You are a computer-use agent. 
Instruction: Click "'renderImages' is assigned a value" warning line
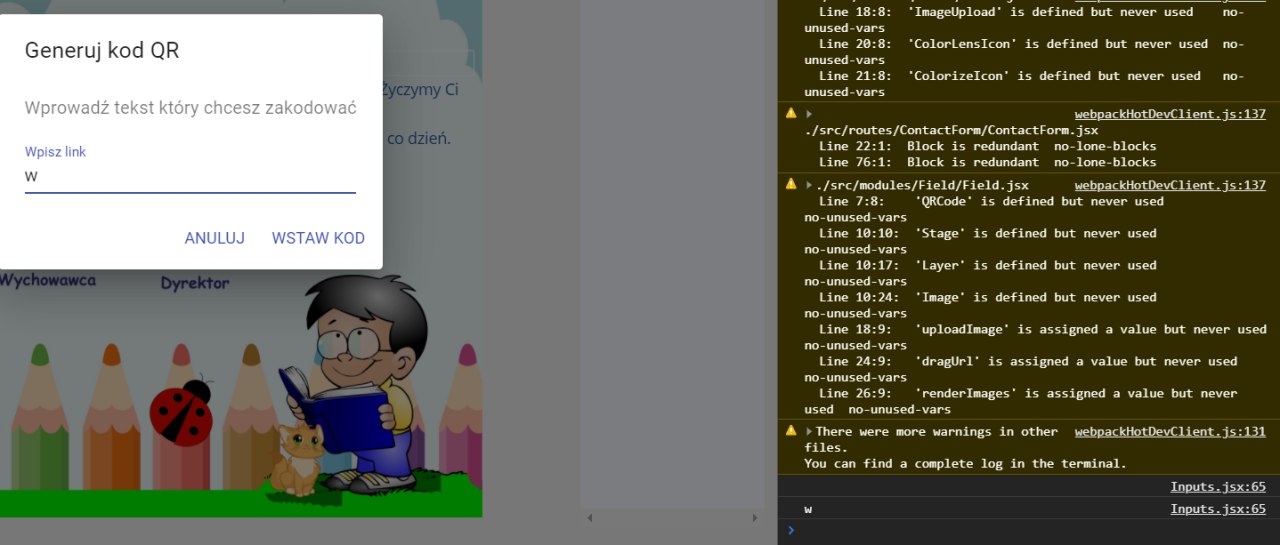pos(1028,393)
